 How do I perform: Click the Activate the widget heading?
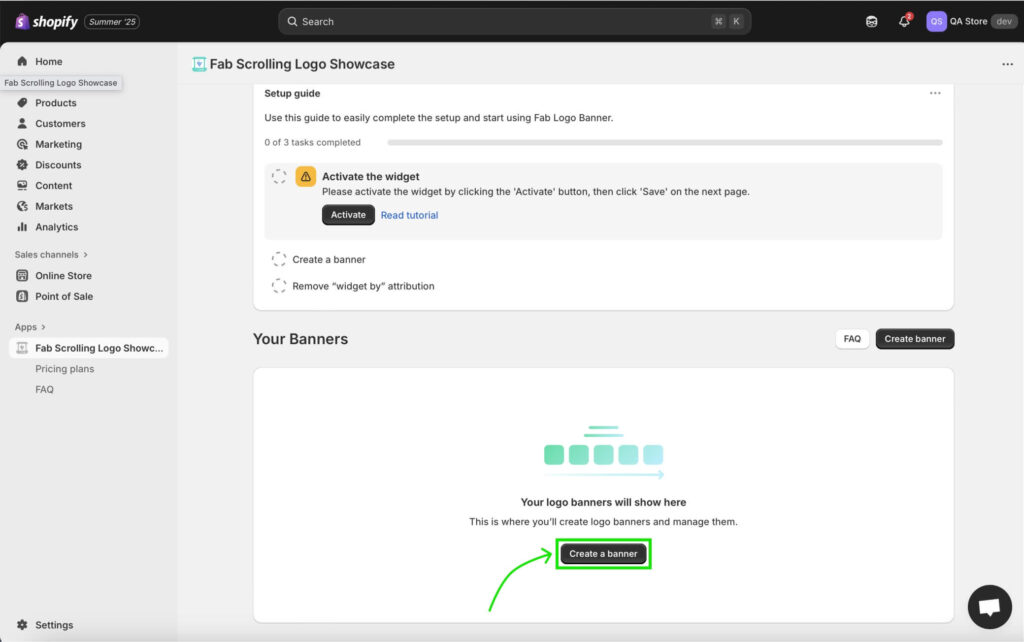[x=370, y=176]
